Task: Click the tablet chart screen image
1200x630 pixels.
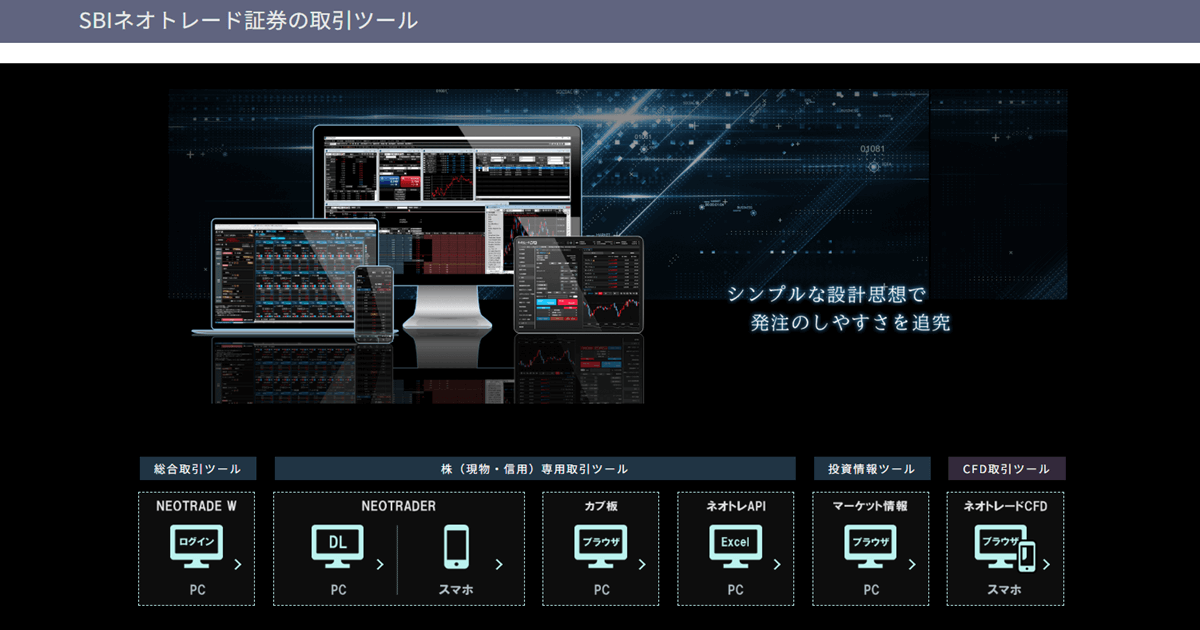Action: [x=579, y=284]
